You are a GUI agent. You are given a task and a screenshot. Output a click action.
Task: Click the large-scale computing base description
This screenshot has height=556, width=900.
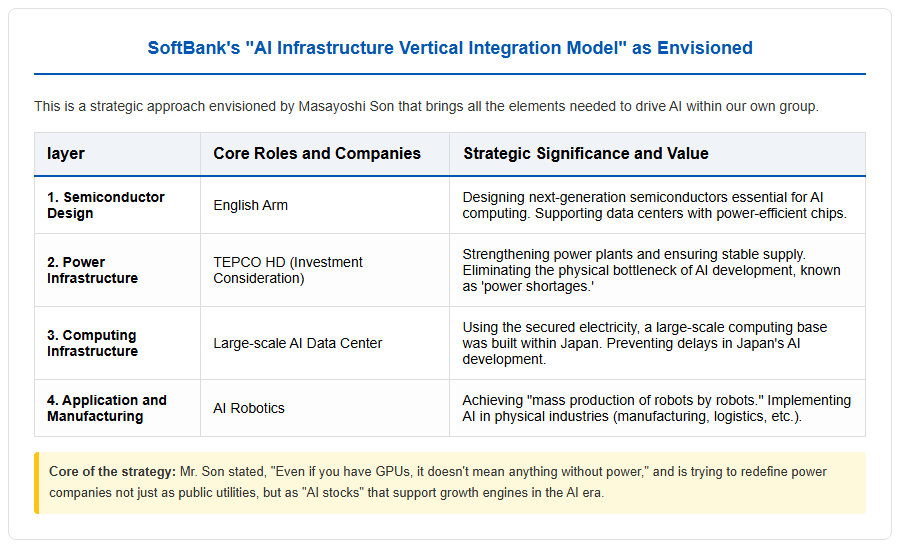point(645,343)
